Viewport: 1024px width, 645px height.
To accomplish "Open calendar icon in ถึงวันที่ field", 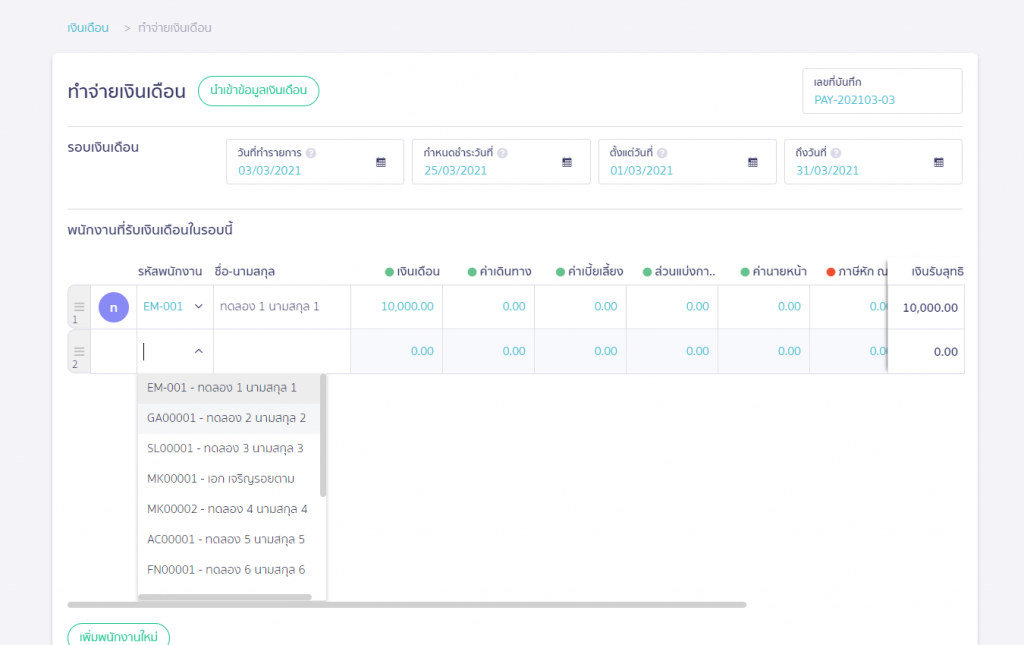I will [x=939, y=162].
